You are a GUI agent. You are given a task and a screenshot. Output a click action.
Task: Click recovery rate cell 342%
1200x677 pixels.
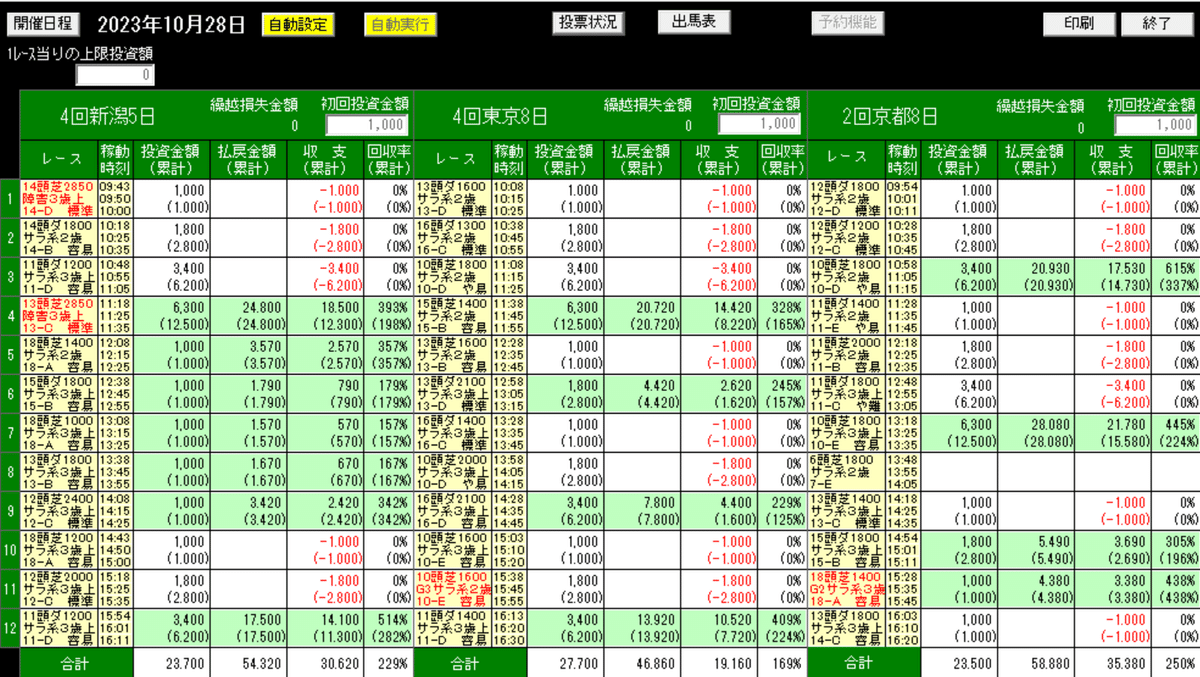388,511
